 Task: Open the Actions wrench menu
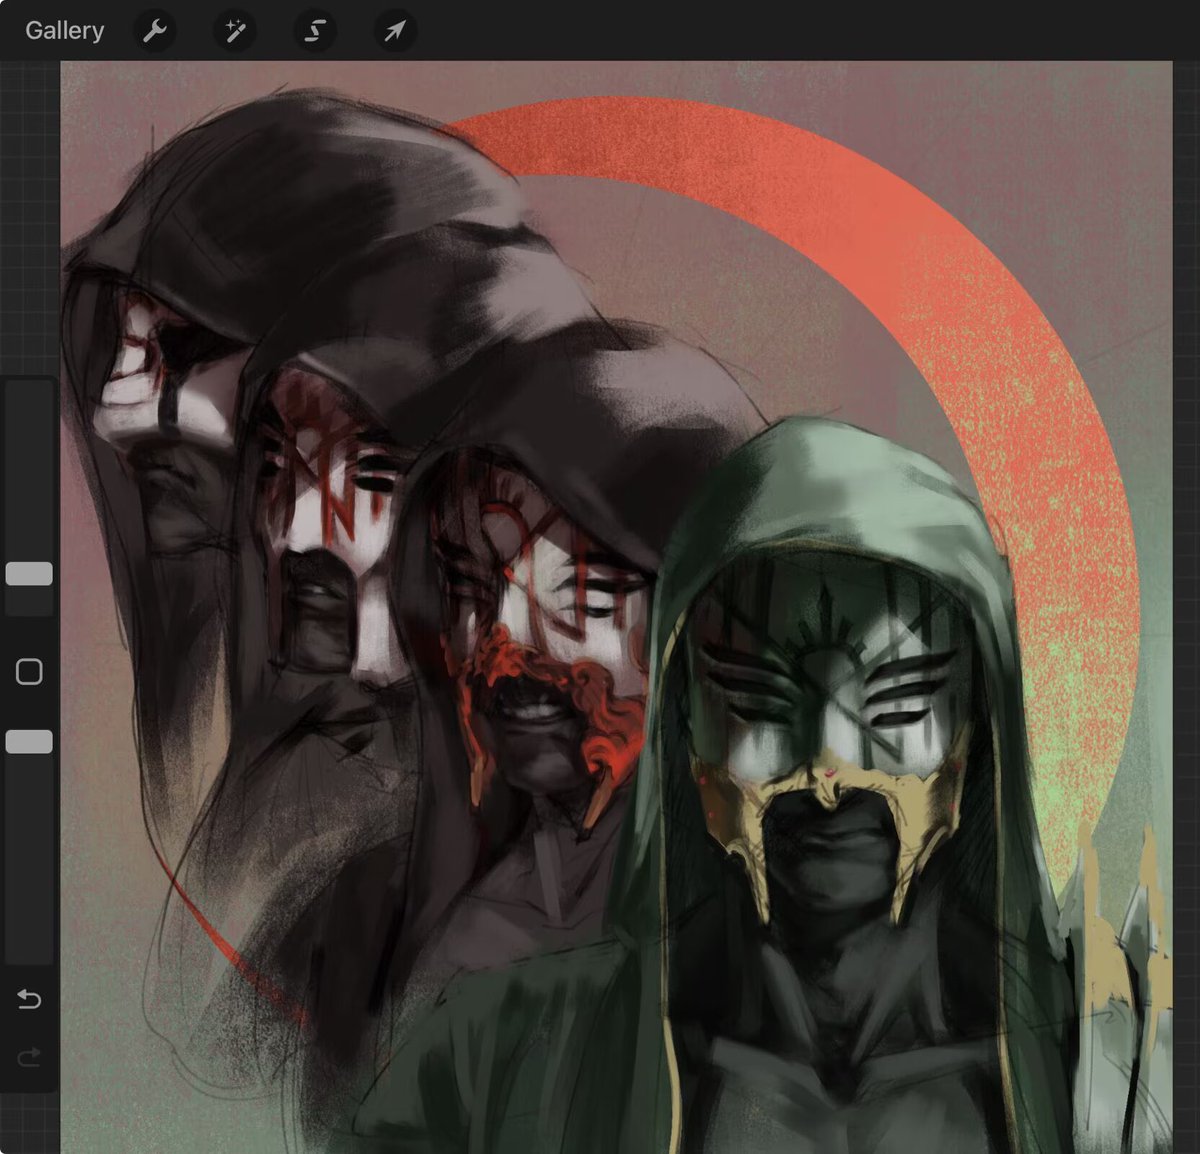tap(154, 31)
